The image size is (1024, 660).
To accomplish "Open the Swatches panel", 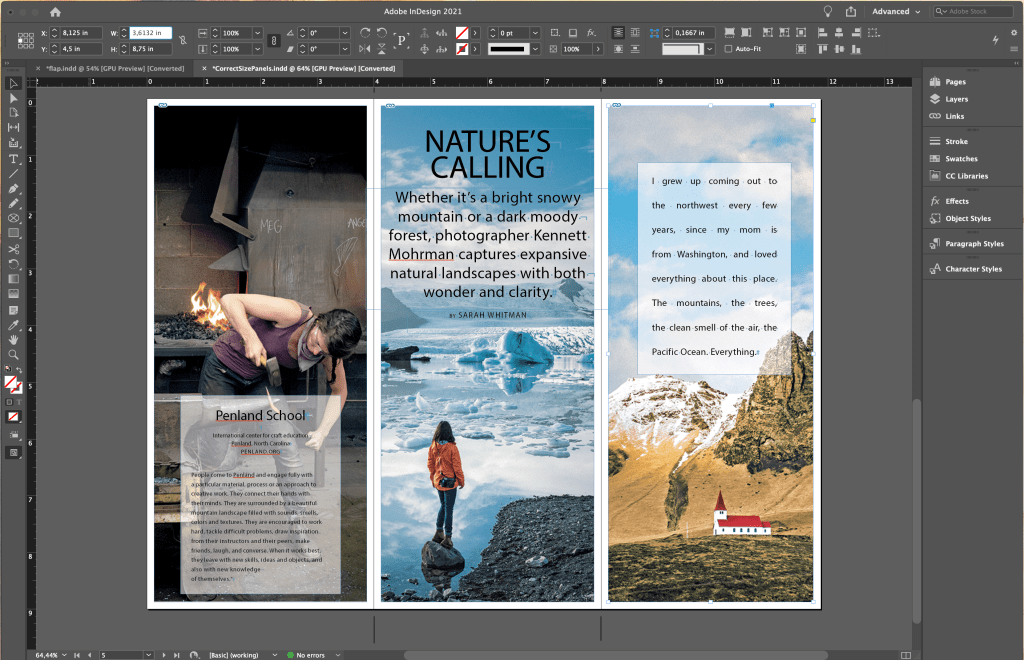I will pyautogui.click(x=961, y=159).
